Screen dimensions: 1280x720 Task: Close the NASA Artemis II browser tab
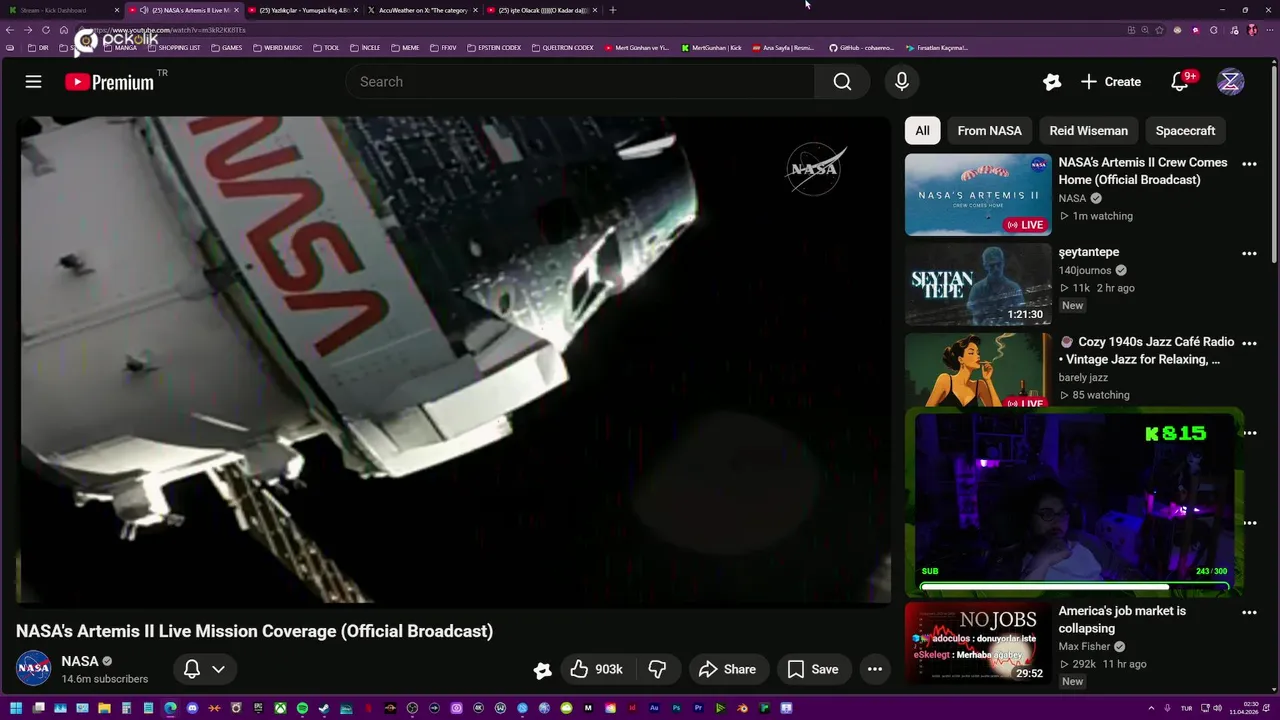point(236,10)
